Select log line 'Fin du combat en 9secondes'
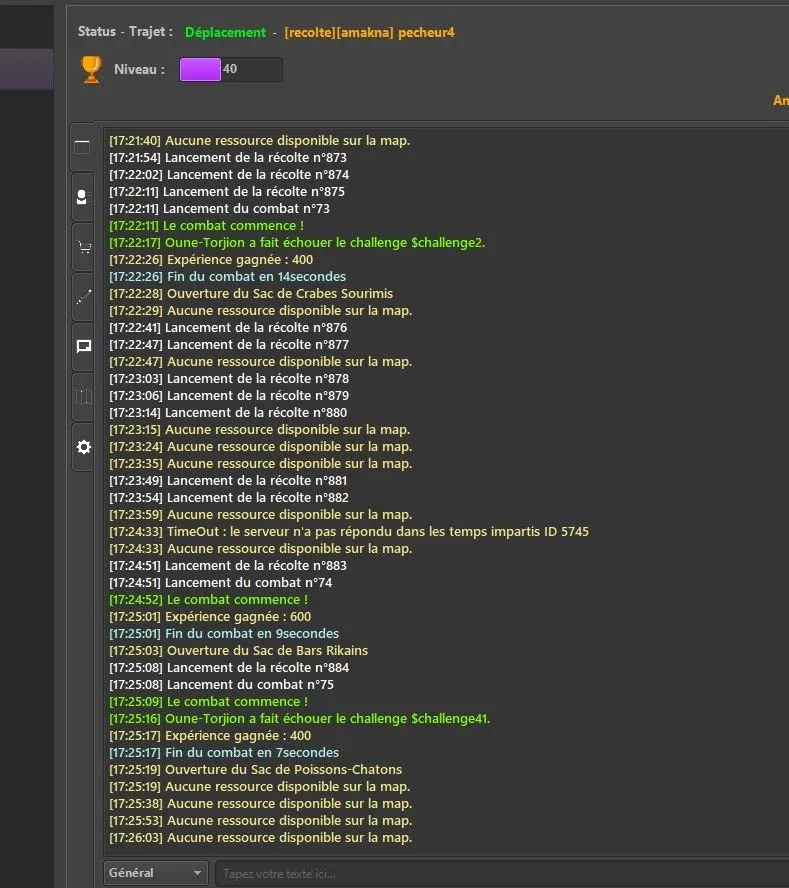This screenshot has width=789, height=888. (224, 633)
